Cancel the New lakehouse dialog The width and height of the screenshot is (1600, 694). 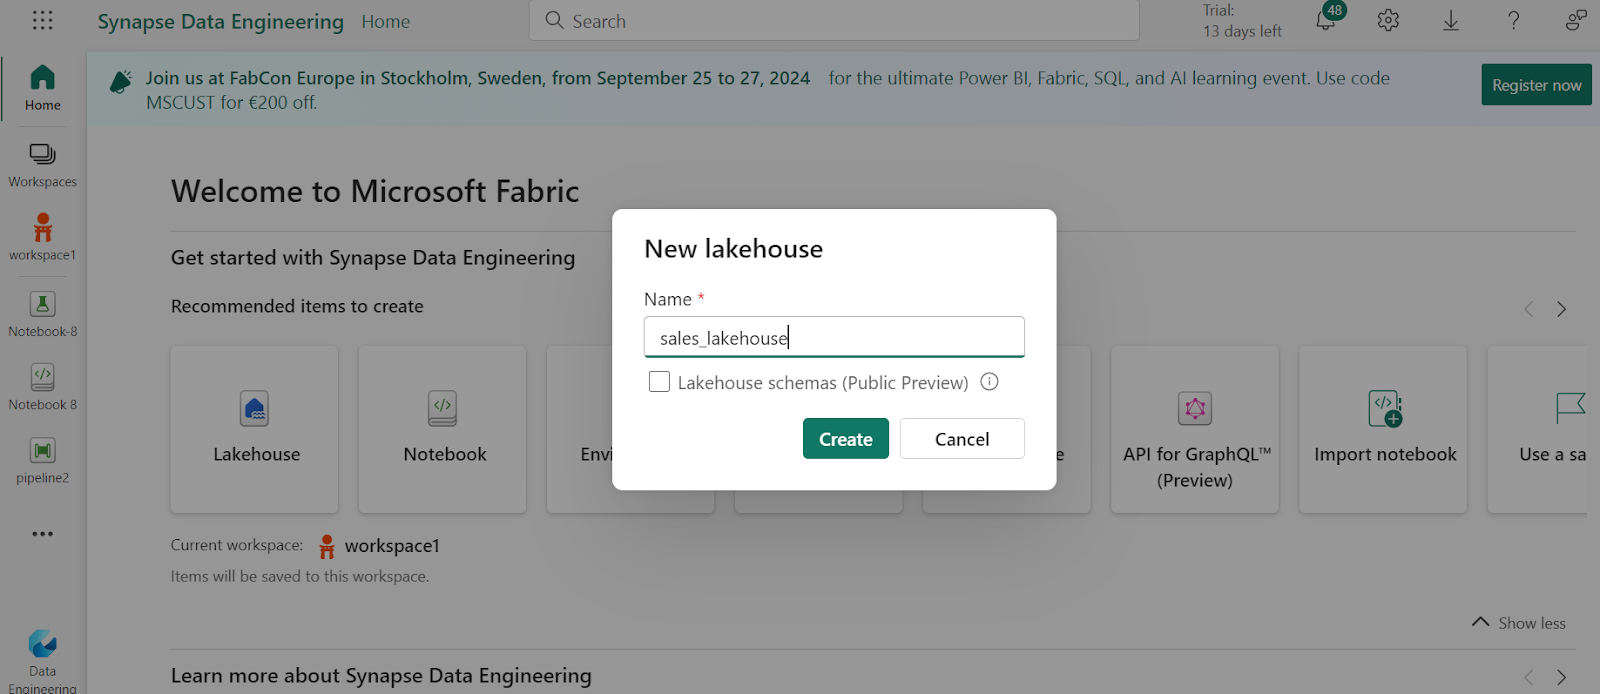pos(962,439)
